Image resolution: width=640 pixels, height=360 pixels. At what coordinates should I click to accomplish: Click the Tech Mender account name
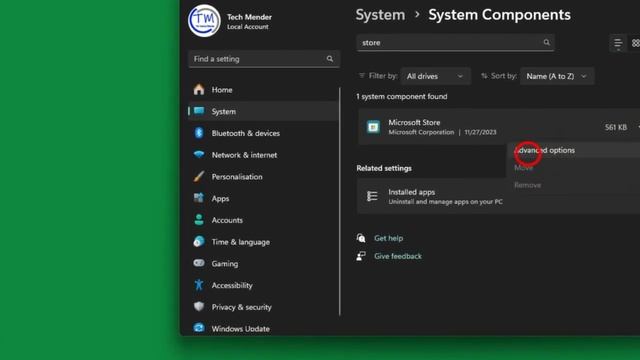point(249,17)
